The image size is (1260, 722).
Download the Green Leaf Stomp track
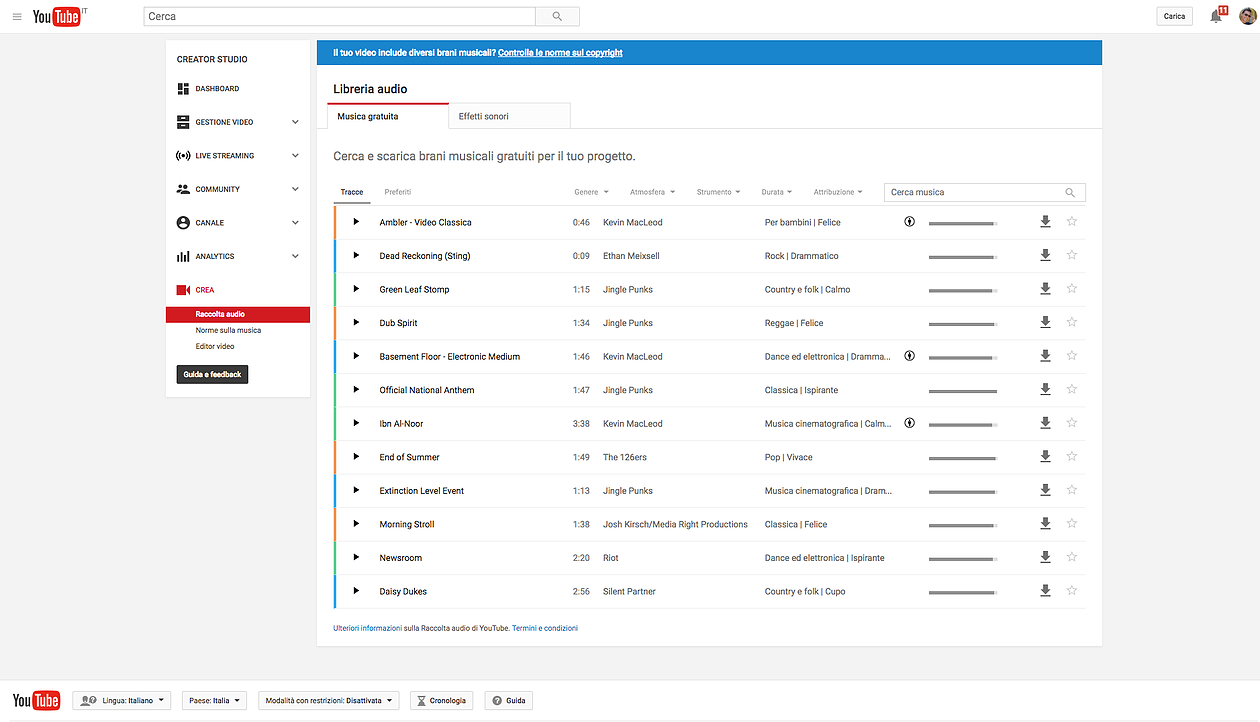(1045, 289)
